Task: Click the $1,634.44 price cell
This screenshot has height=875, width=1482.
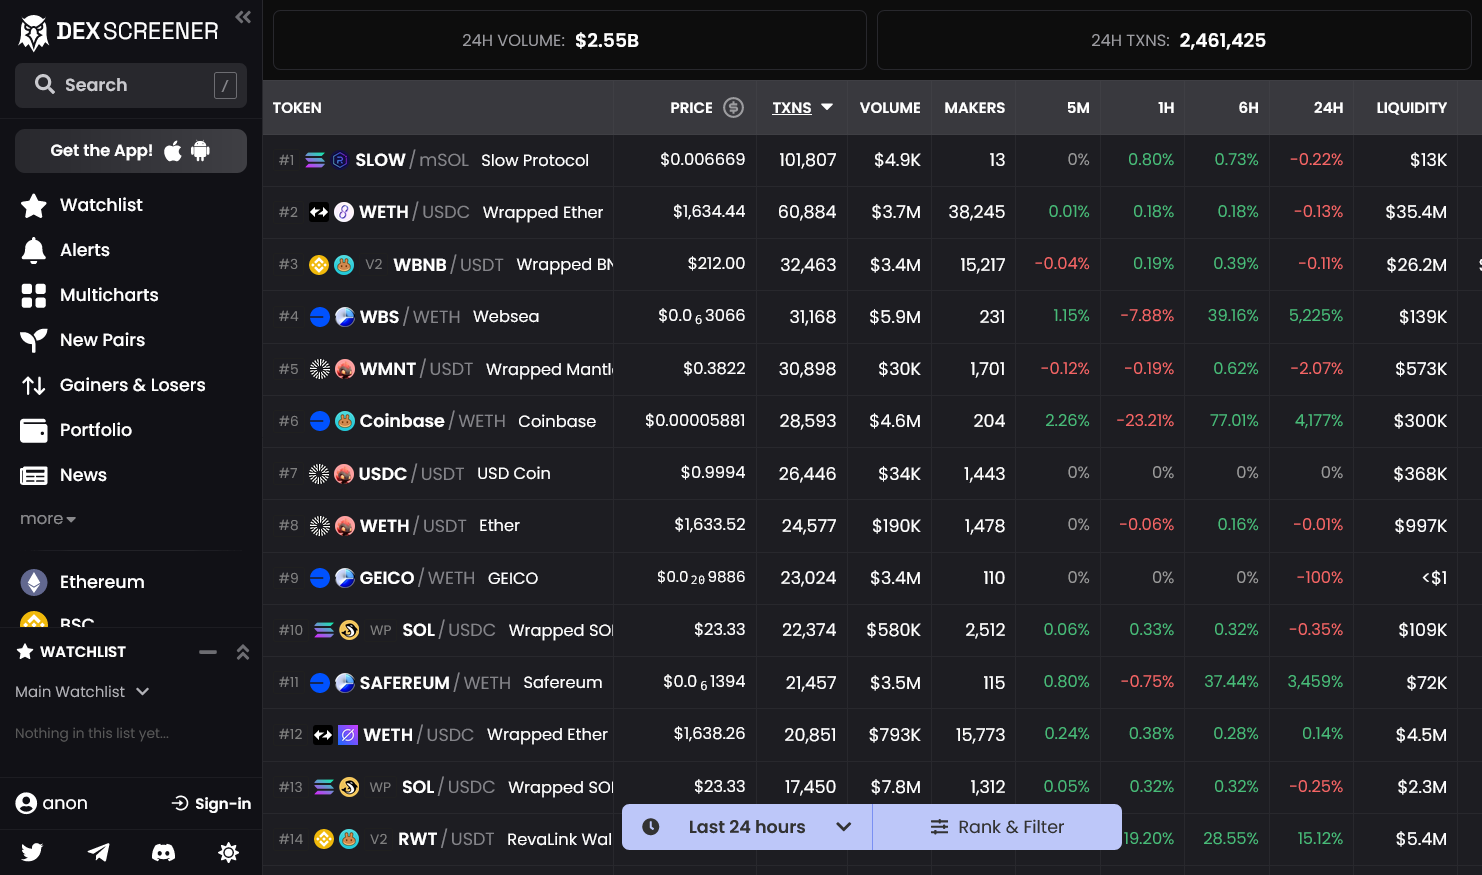Action: tap(709, 212)
